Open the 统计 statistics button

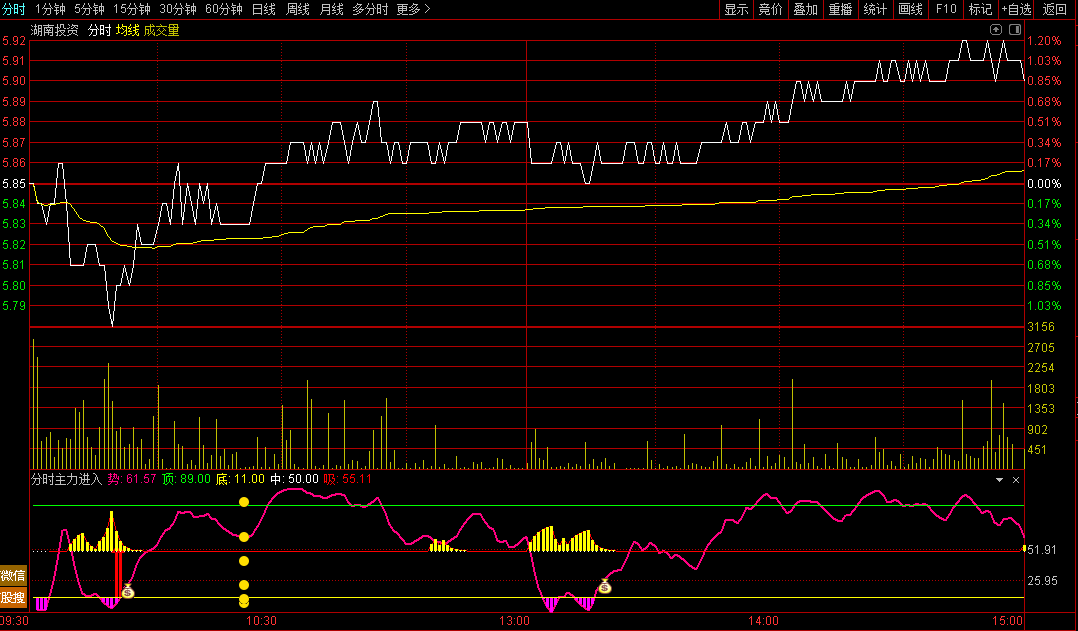tap(875, 9)
